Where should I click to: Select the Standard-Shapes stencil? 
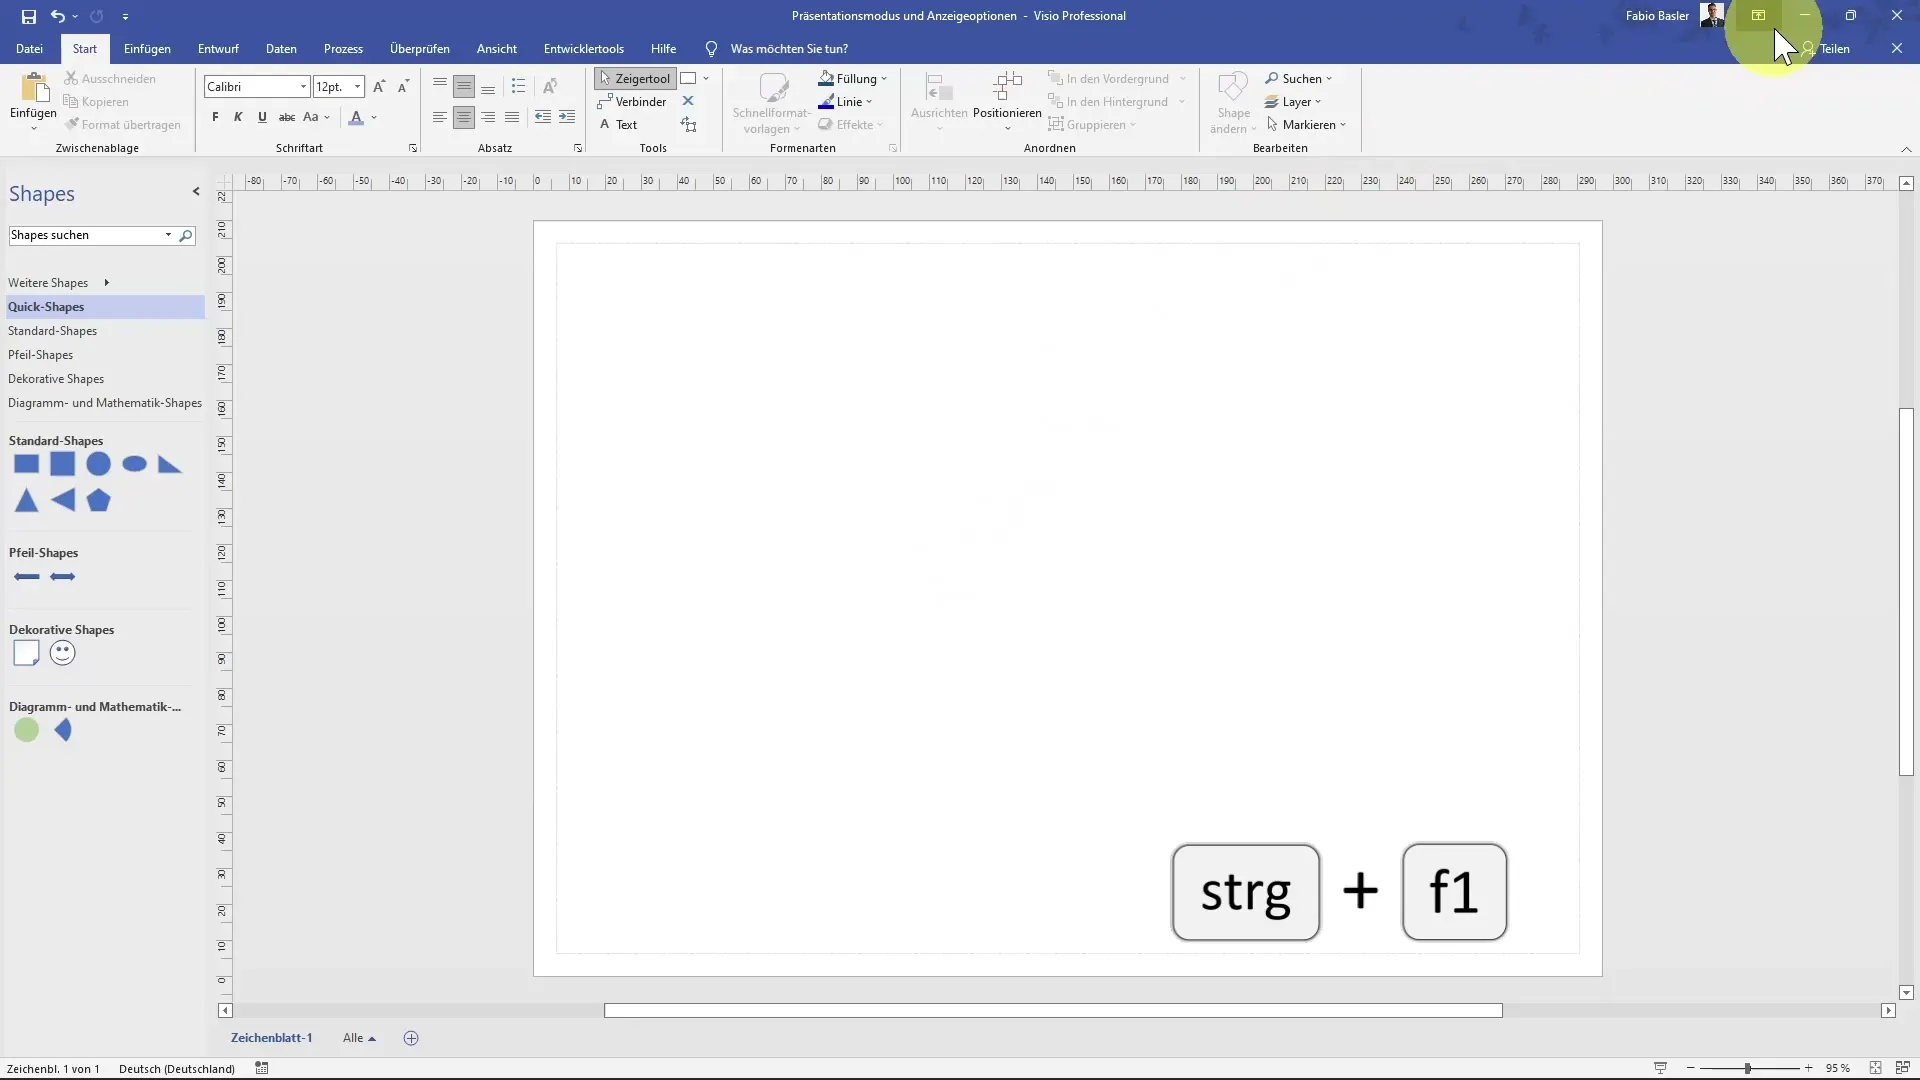click(53, 331)
